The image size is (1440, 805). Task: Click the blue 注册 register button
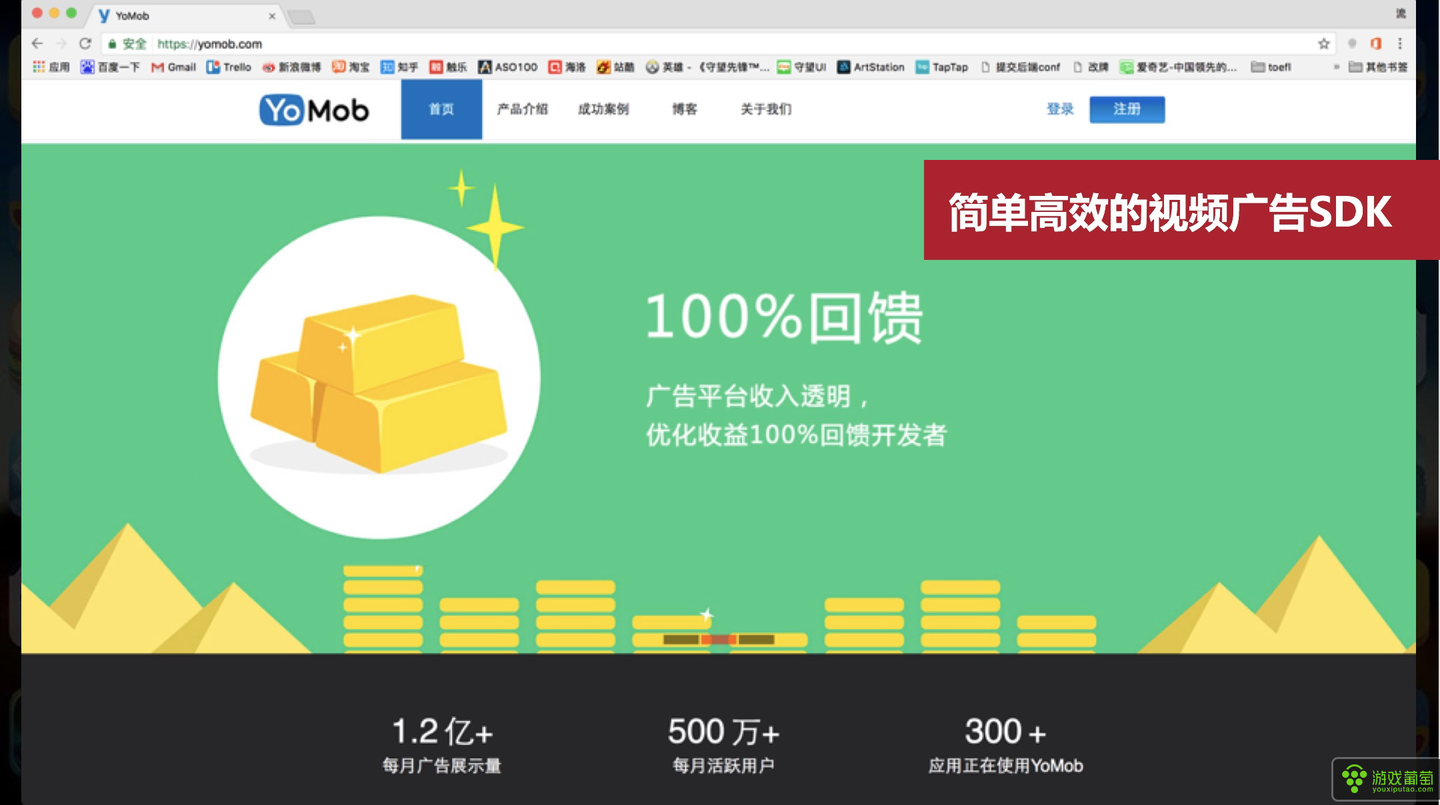(x=1127, y=109)
